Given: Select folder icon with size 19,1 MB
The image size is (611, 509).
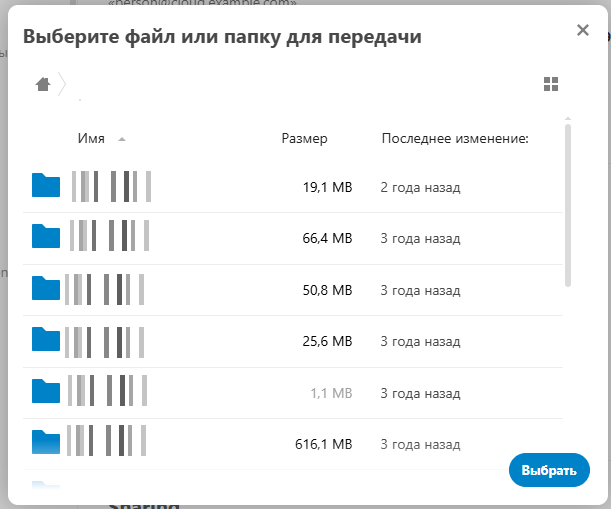Looking at the screenshot, I should click(46, 186).
